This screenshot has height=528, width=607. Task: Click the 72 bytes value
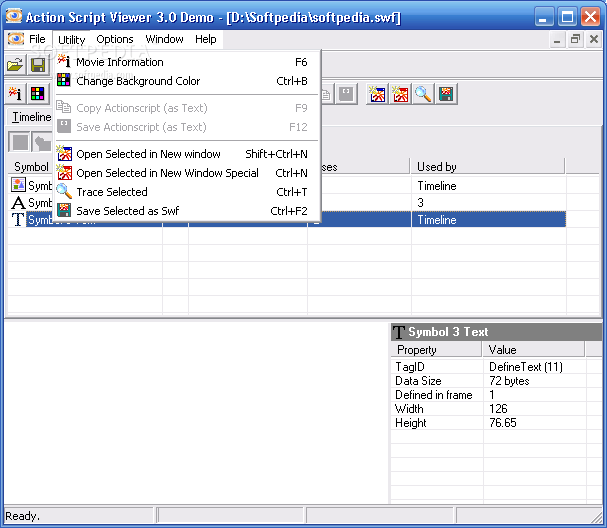509,381
